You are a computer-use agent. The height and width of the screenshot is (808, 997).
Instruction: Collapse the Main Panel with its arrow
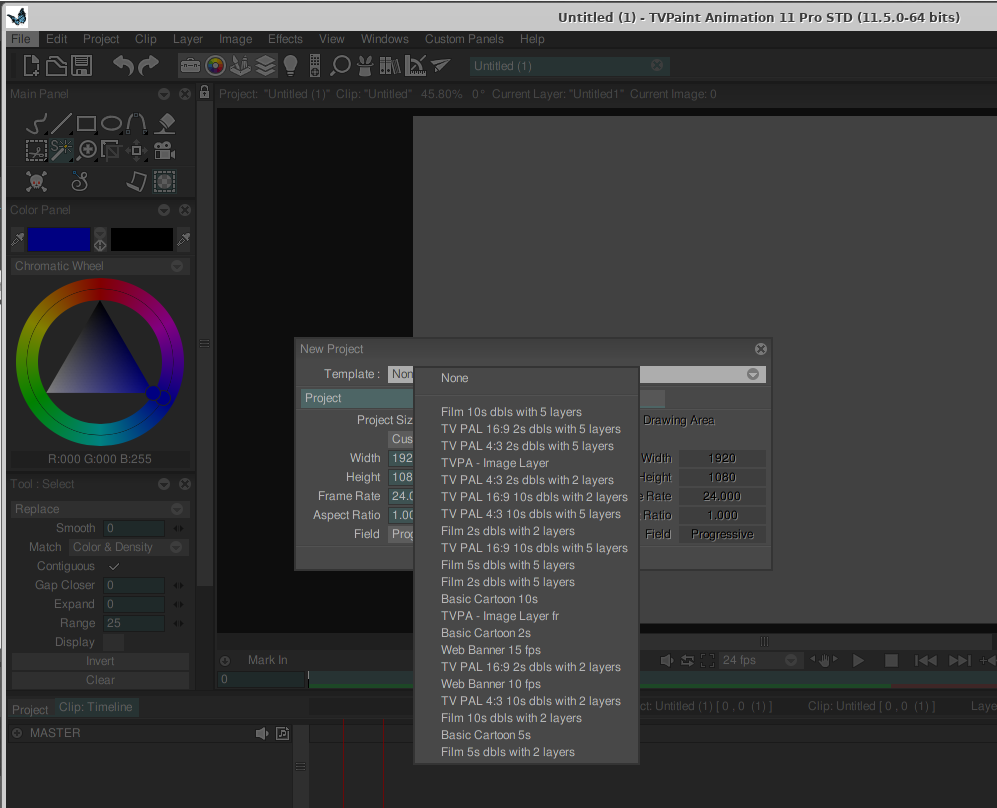tap(164, 94)
